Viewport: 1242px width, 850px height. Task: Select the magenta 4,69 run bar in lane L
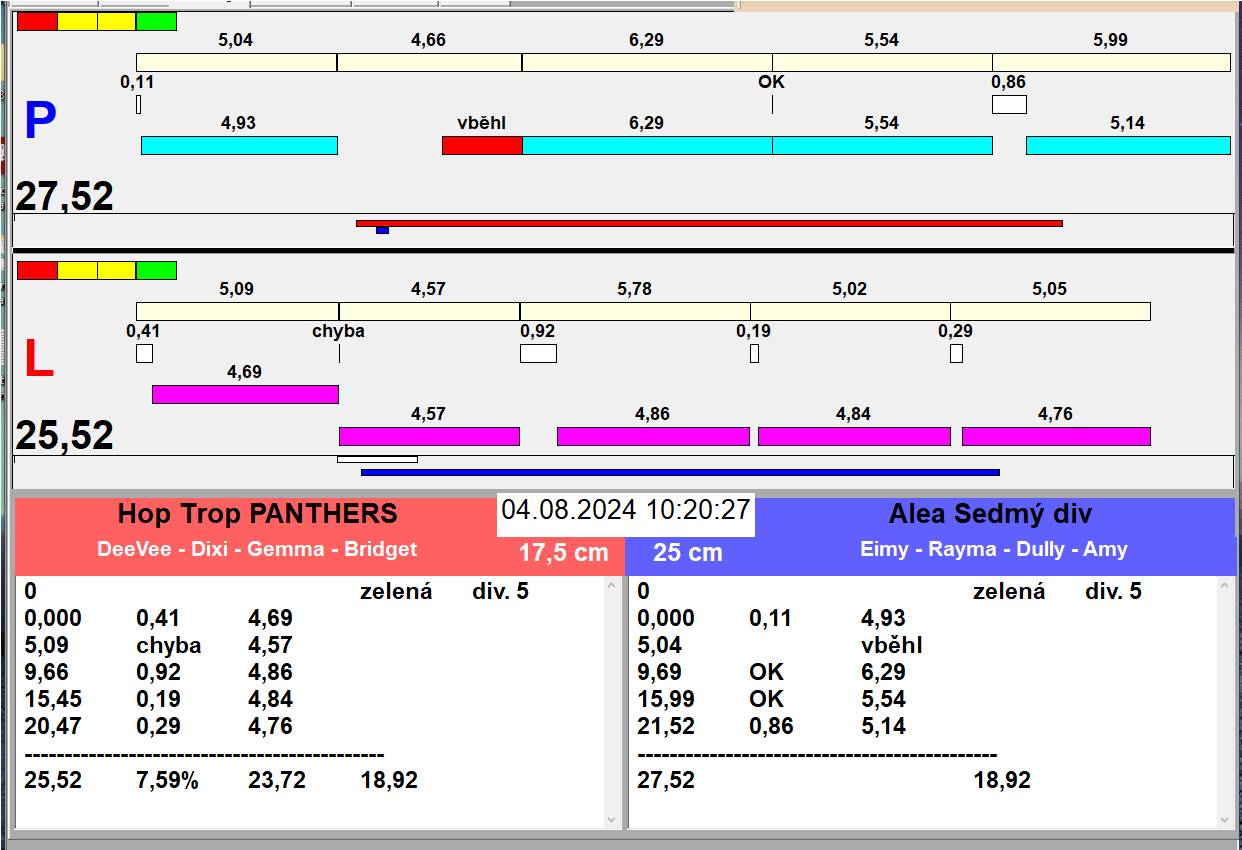(x=245, y=394)
